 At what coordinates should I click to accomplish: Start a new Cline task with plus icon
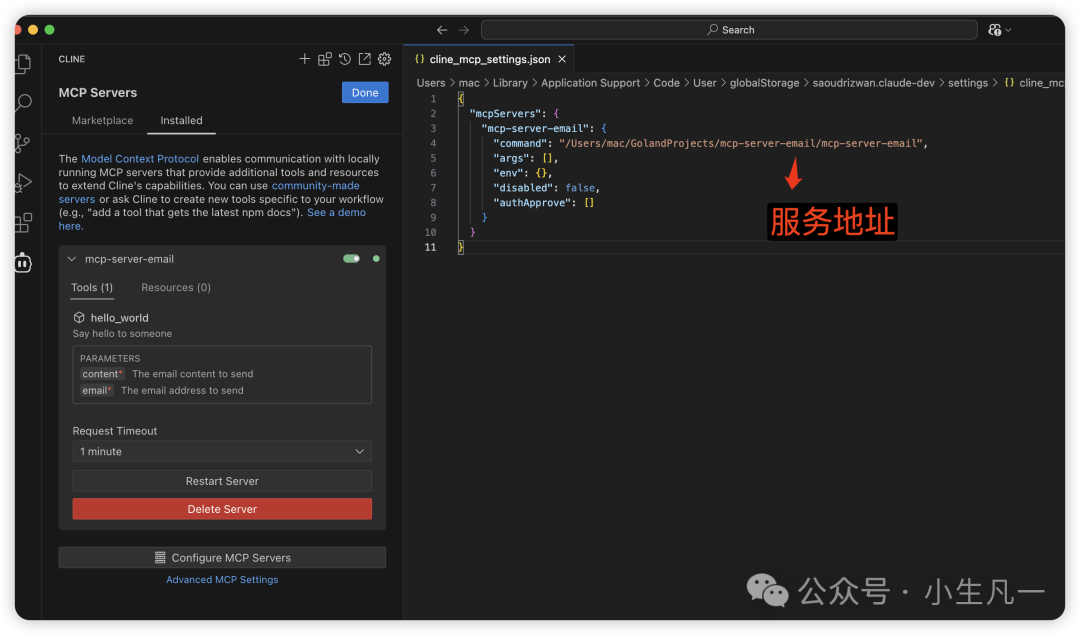pyautogui.click(x=304, y=59)
